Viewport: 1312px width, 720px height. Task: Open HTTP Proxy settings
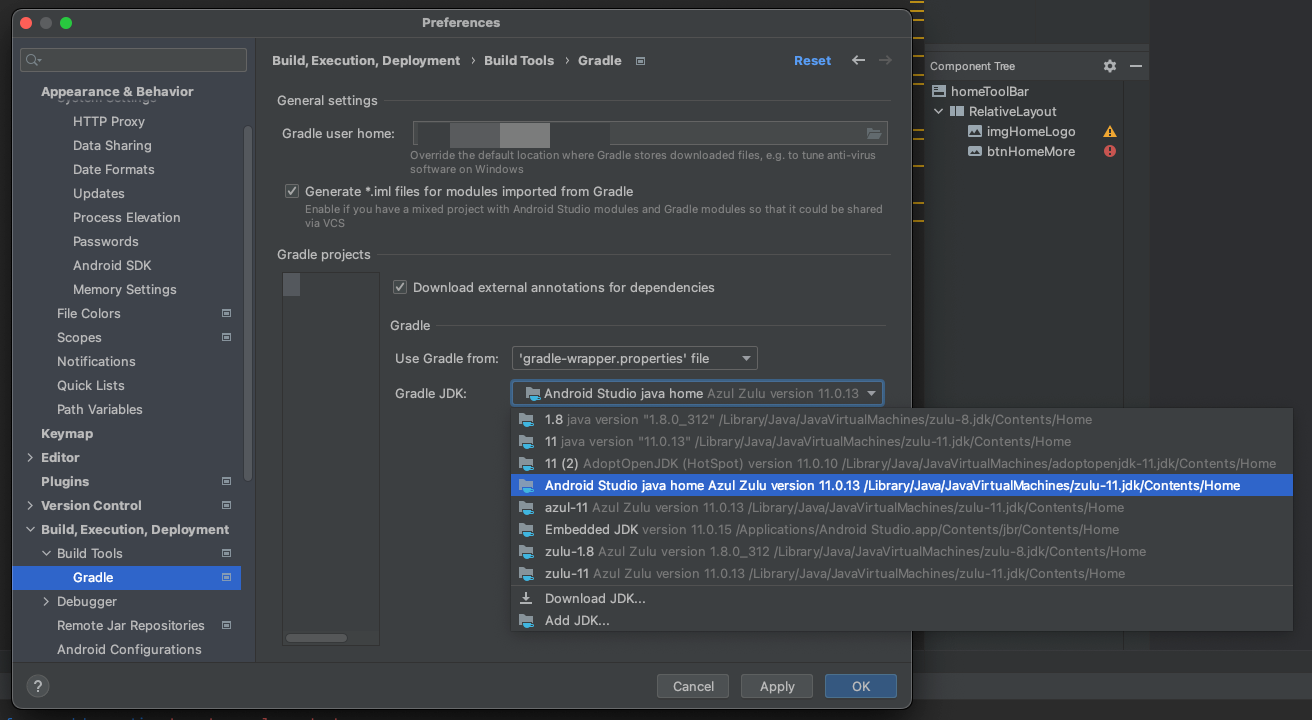click(109, 122)
